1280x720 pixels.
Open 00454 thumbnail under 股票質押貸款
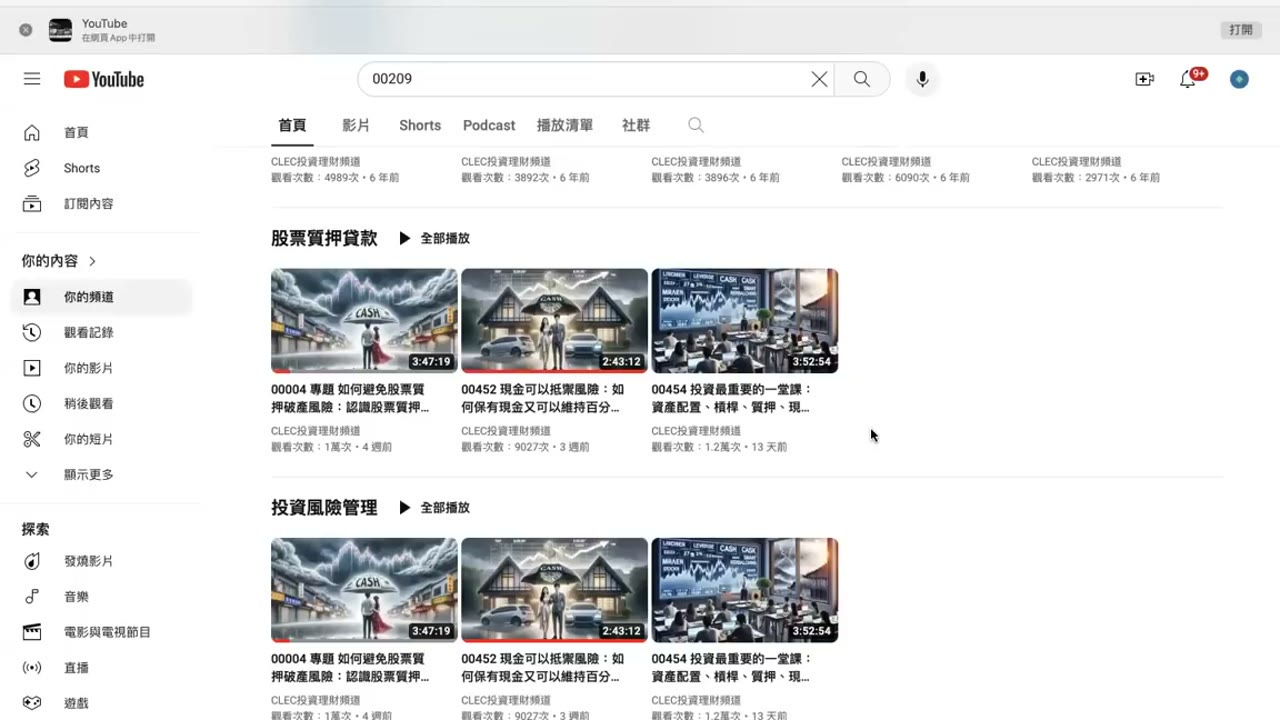(x=745, y=321)
